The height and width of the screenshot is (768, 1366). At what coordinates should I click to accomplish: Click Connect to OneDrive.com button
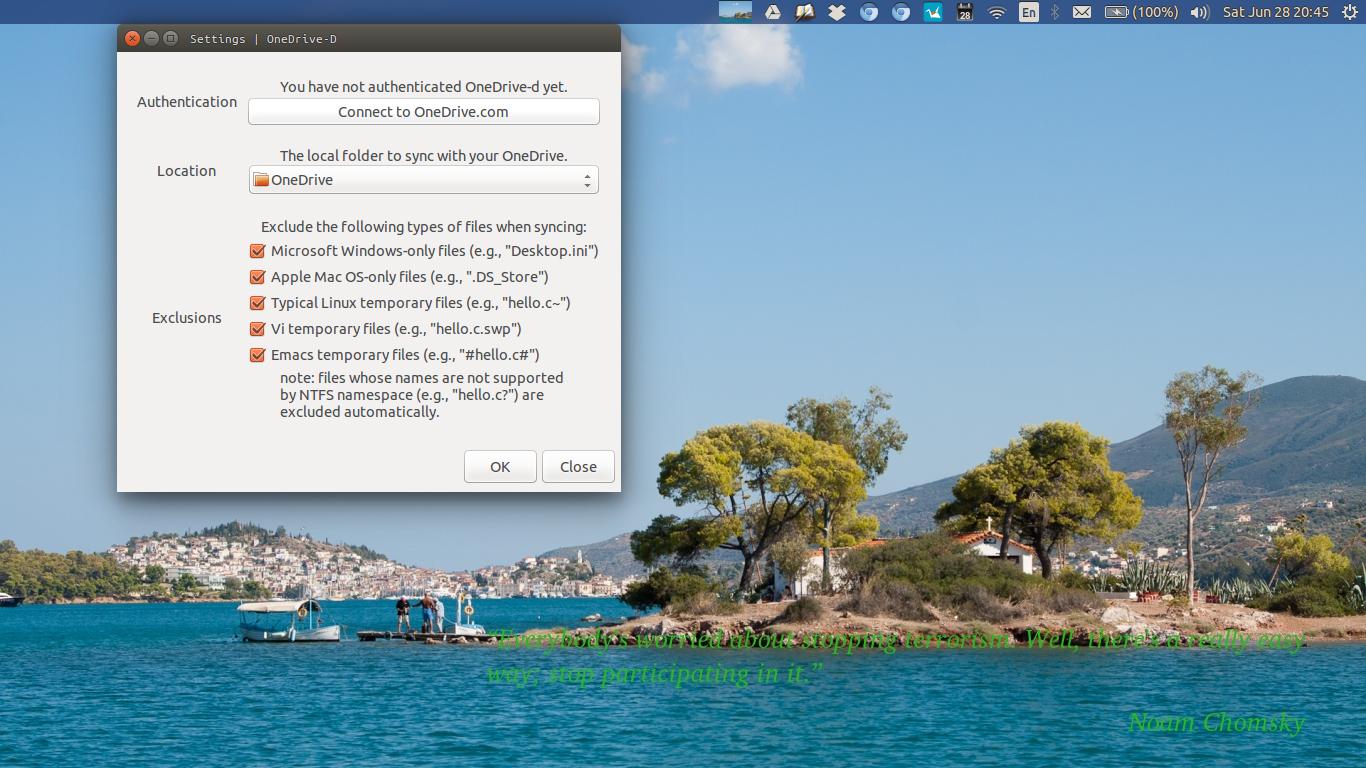[x=424, y=112]
